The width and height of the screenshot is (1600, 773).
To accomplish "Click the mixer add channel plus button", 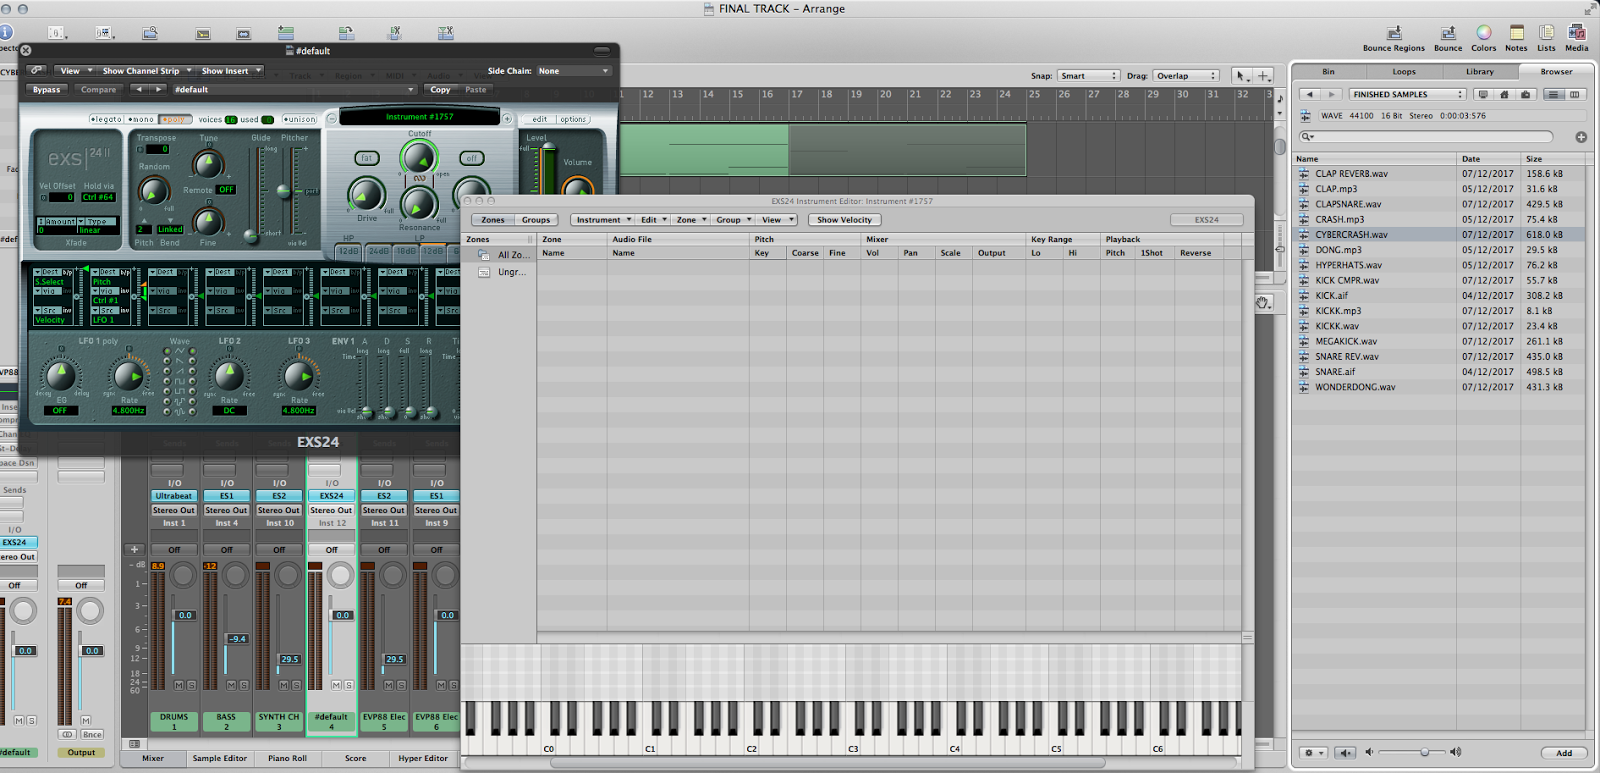I will point(134,549).
